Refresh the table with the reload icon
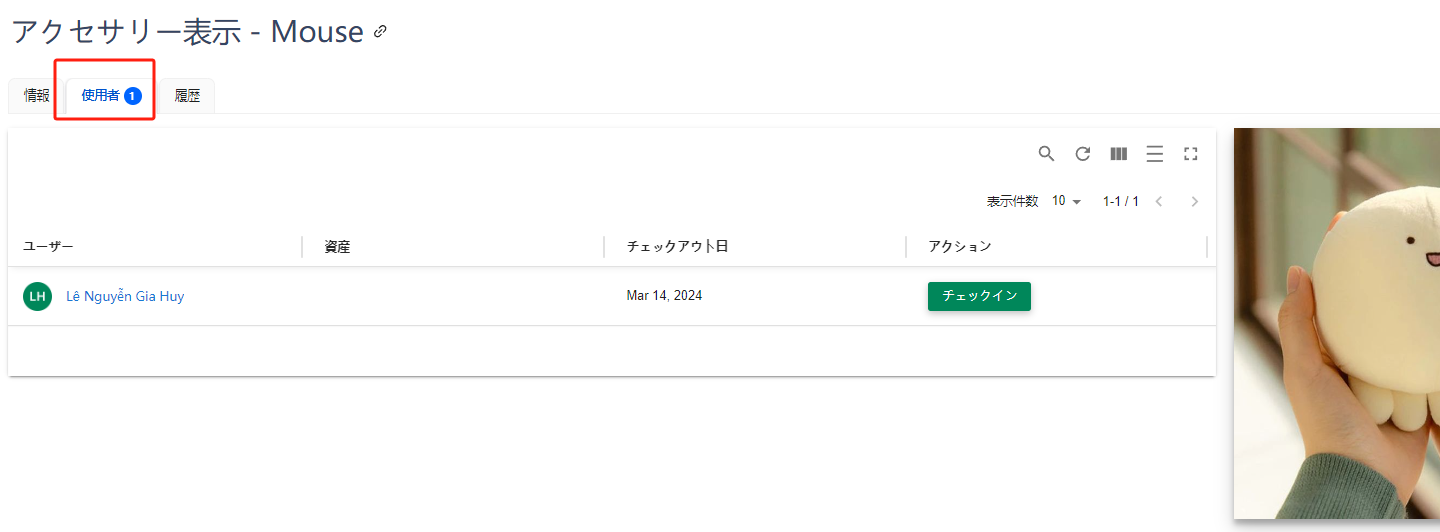Screen dimensions: 1440x532 (x=1082, y=154)
